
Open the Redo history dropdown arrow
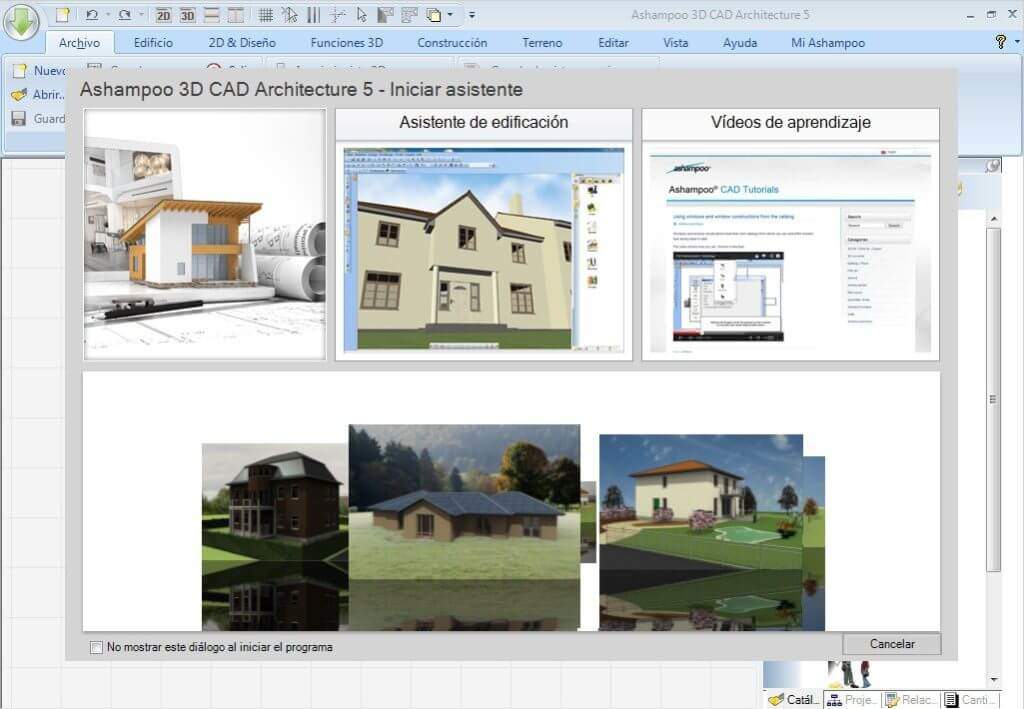141,14
